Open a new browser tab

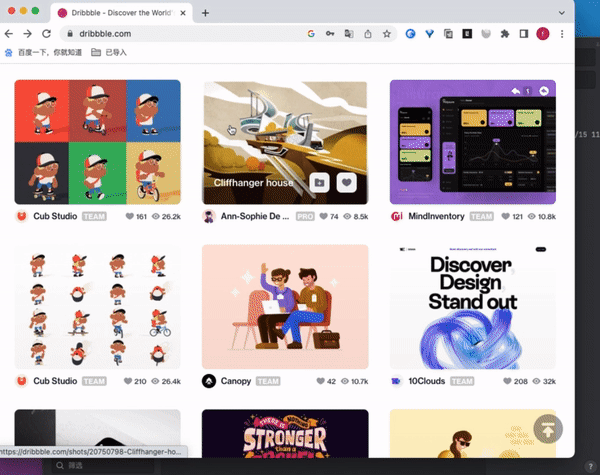[x=205, y=13]
